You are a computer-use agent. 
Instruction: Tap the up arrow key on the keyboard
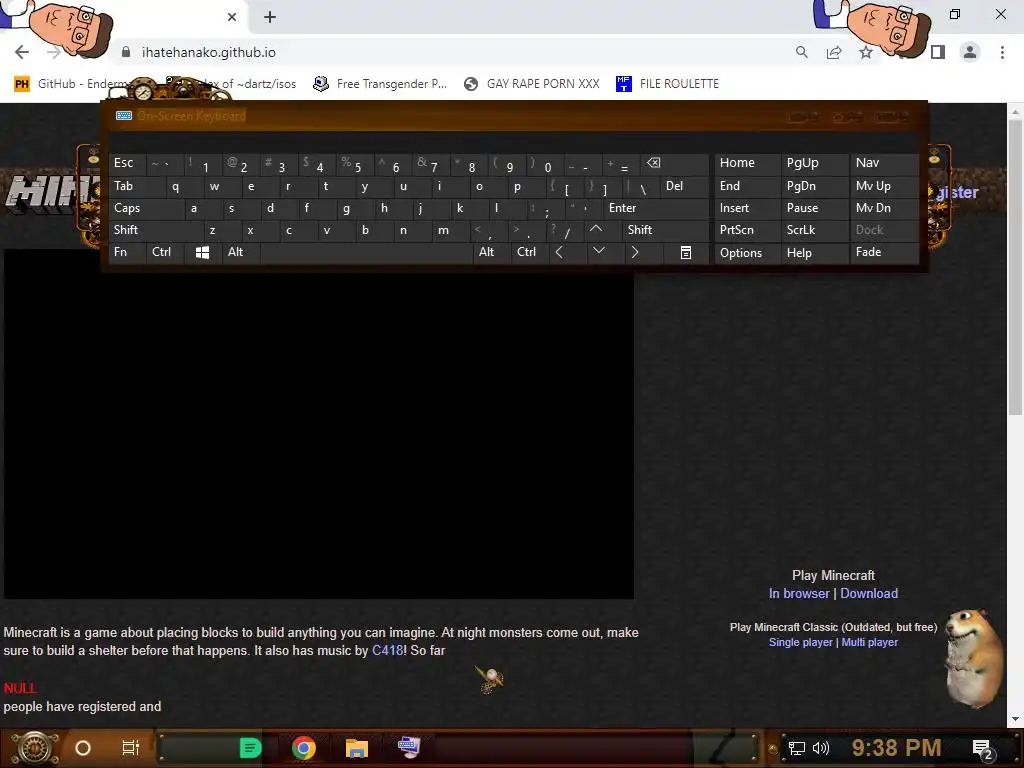pos(596,229)
